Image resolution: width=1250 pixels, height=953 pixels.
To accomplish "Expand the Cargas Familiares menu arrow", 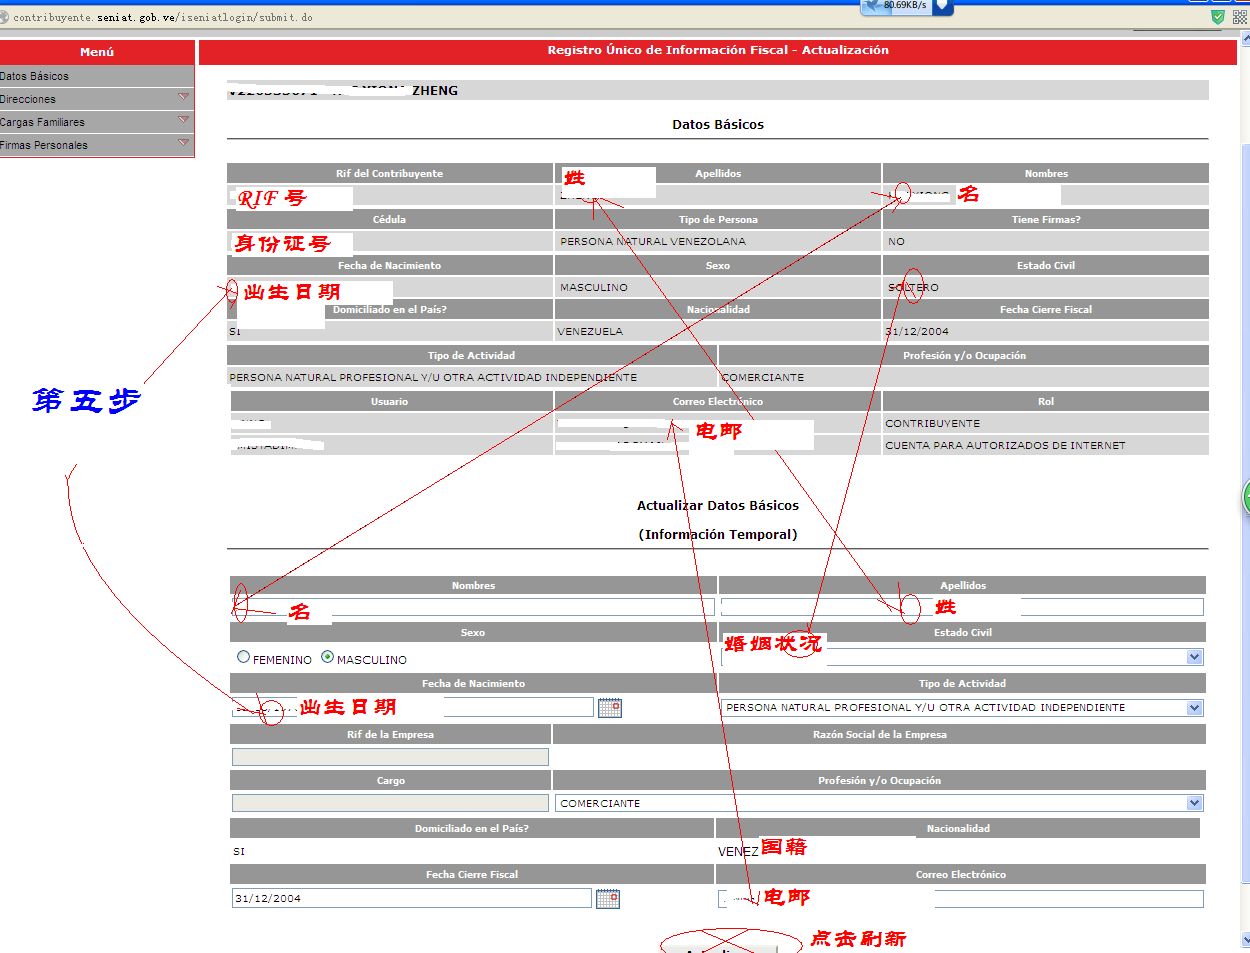I will click(183, 120).
